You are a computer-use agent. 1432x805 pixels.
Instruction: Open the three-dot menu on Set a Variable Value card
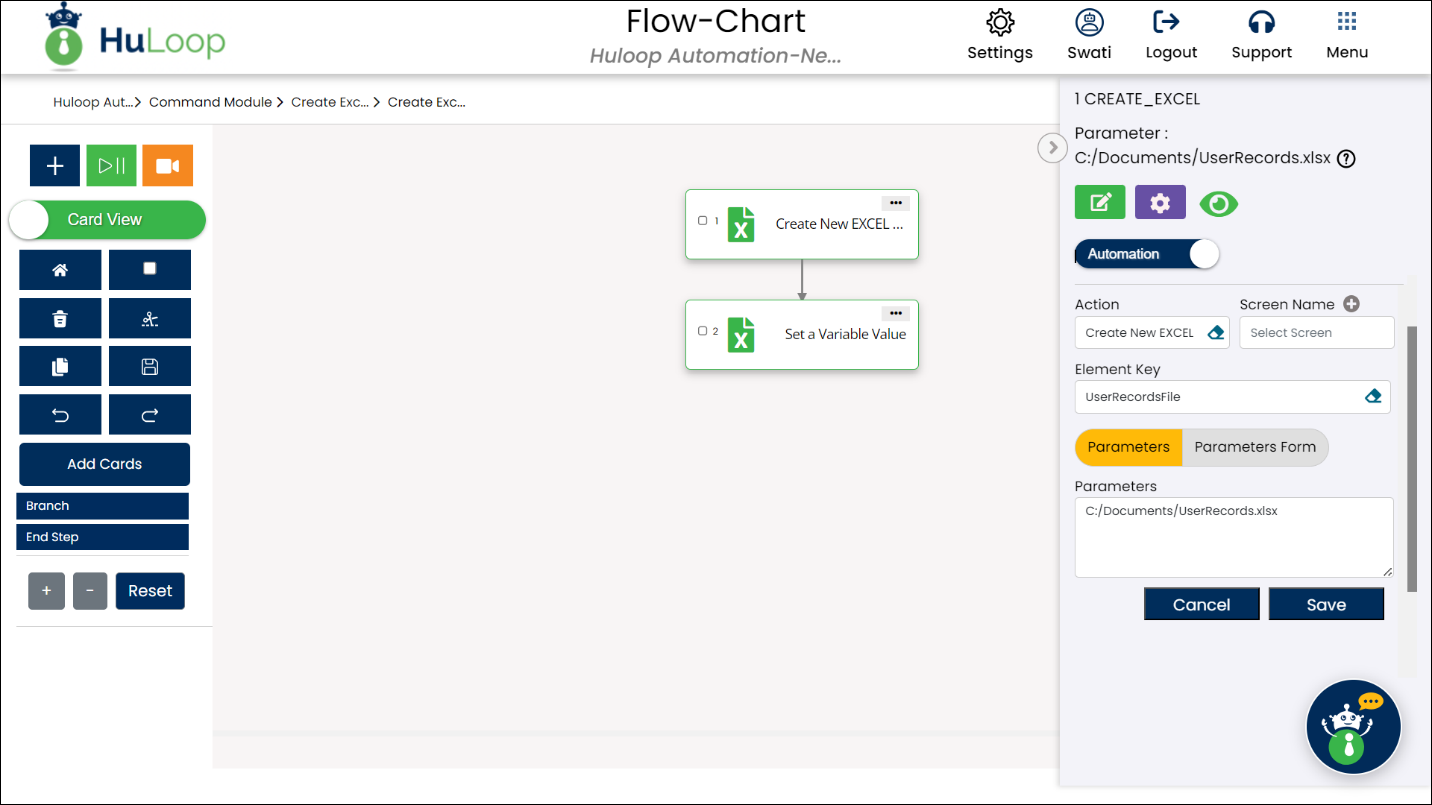[895, 313]
